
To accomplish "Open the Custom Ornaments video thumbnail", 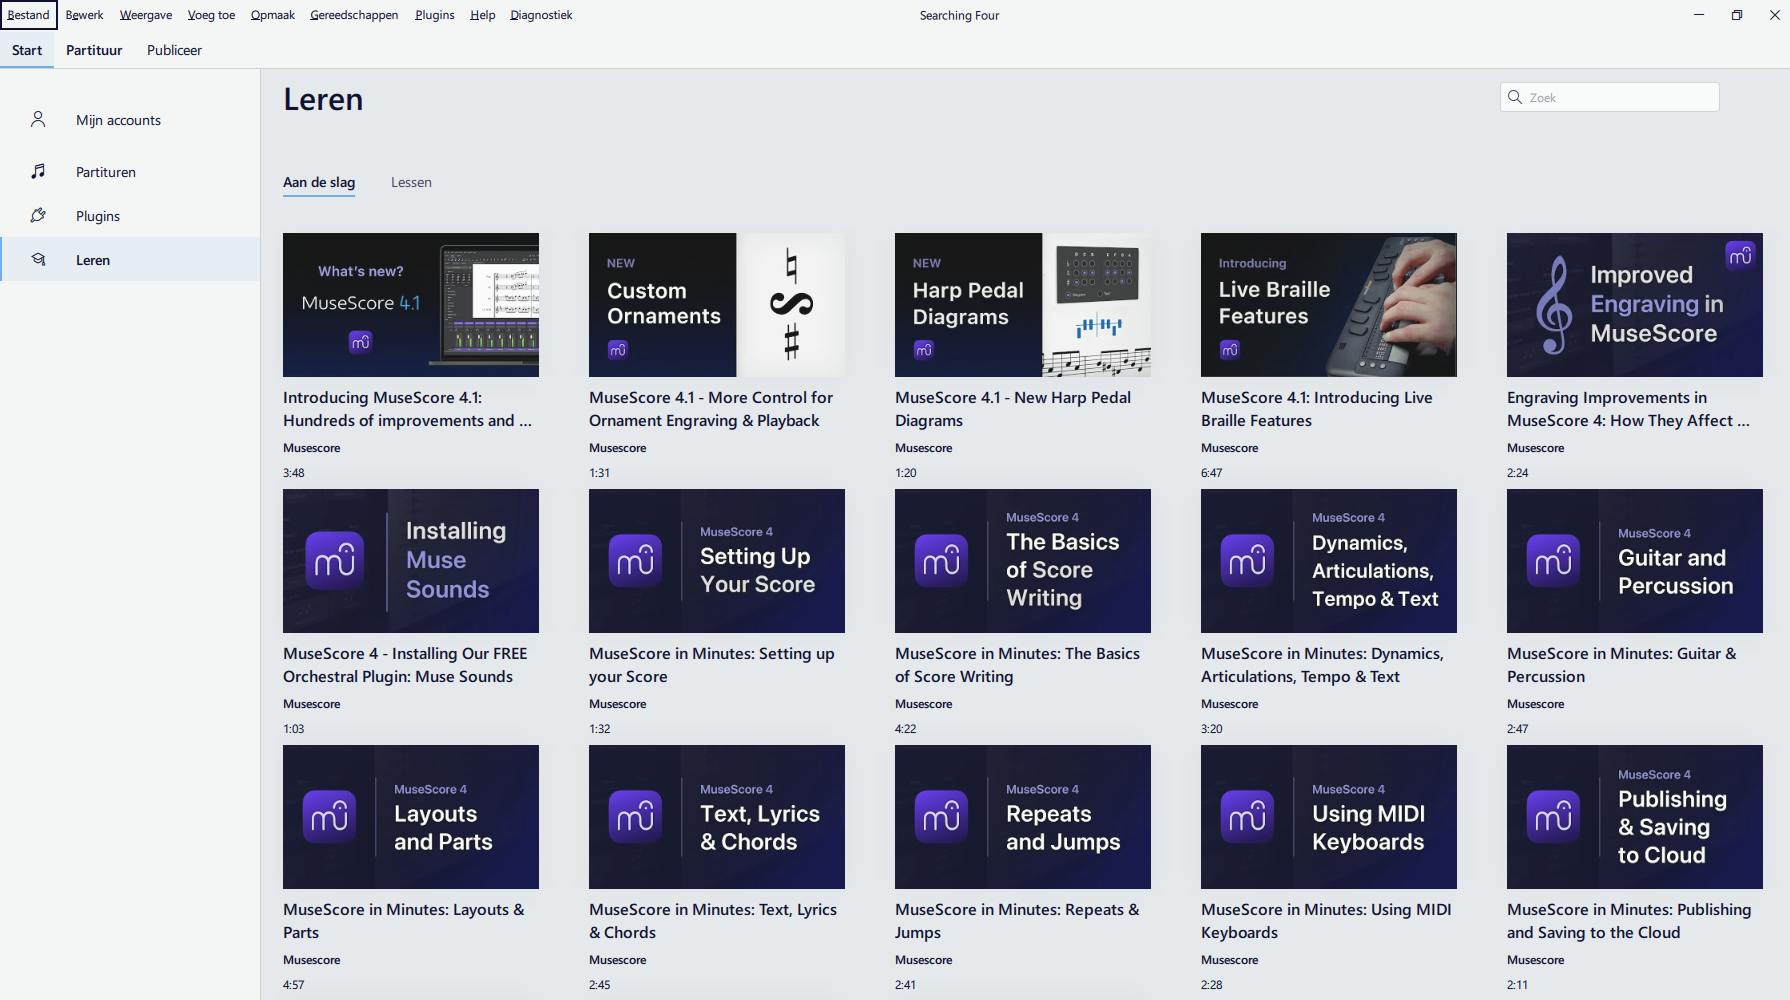I will 716,305.
